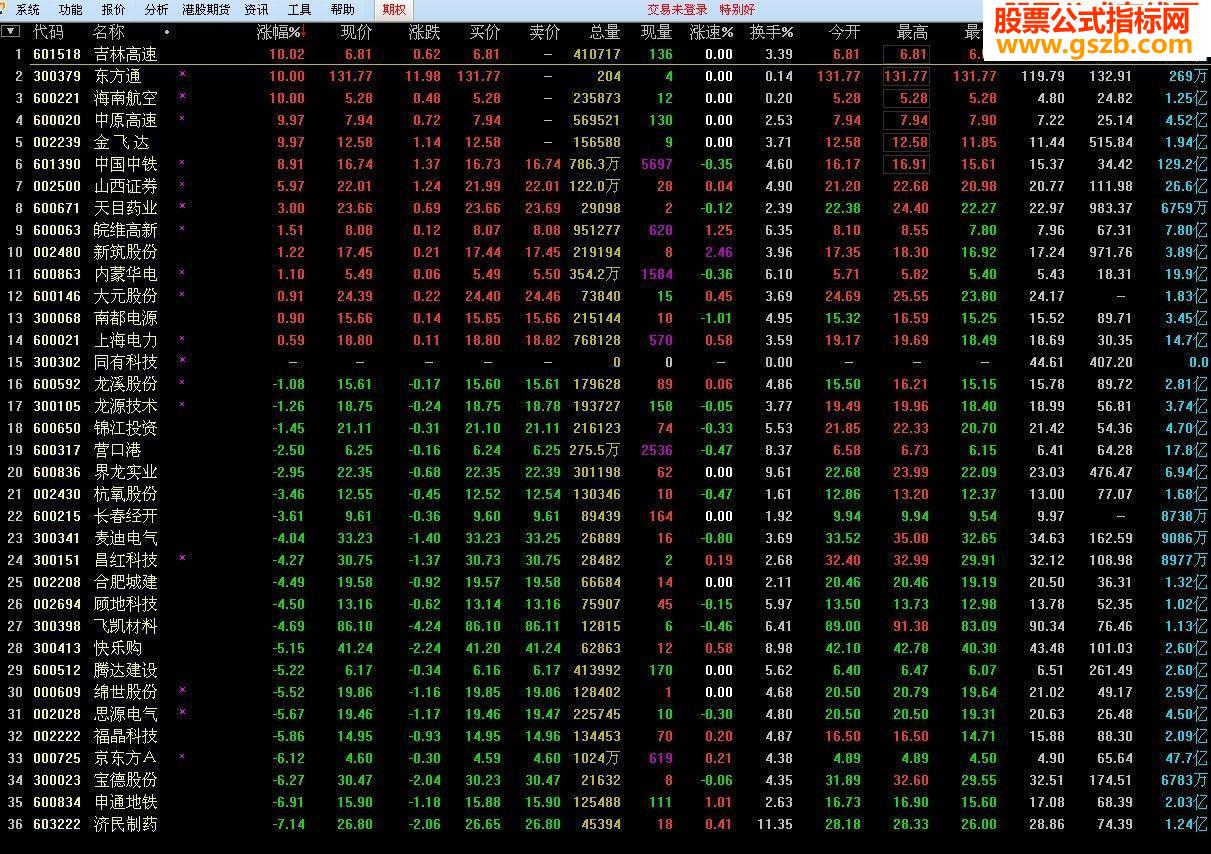
Task: Click the purple × marker on 东方通 row
Action: point(182,74)
